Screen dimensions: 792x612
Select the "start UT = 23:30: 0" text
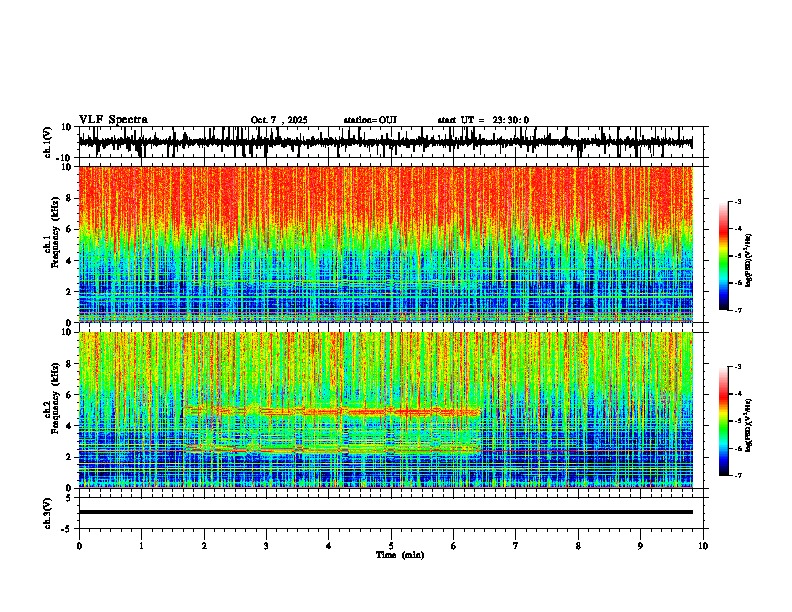483,120
